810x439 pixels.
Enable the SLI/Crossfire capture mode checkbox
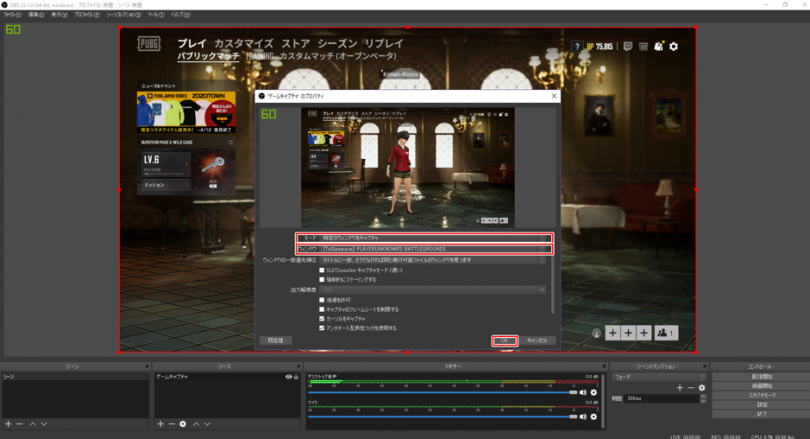click(x=322, y=270)
